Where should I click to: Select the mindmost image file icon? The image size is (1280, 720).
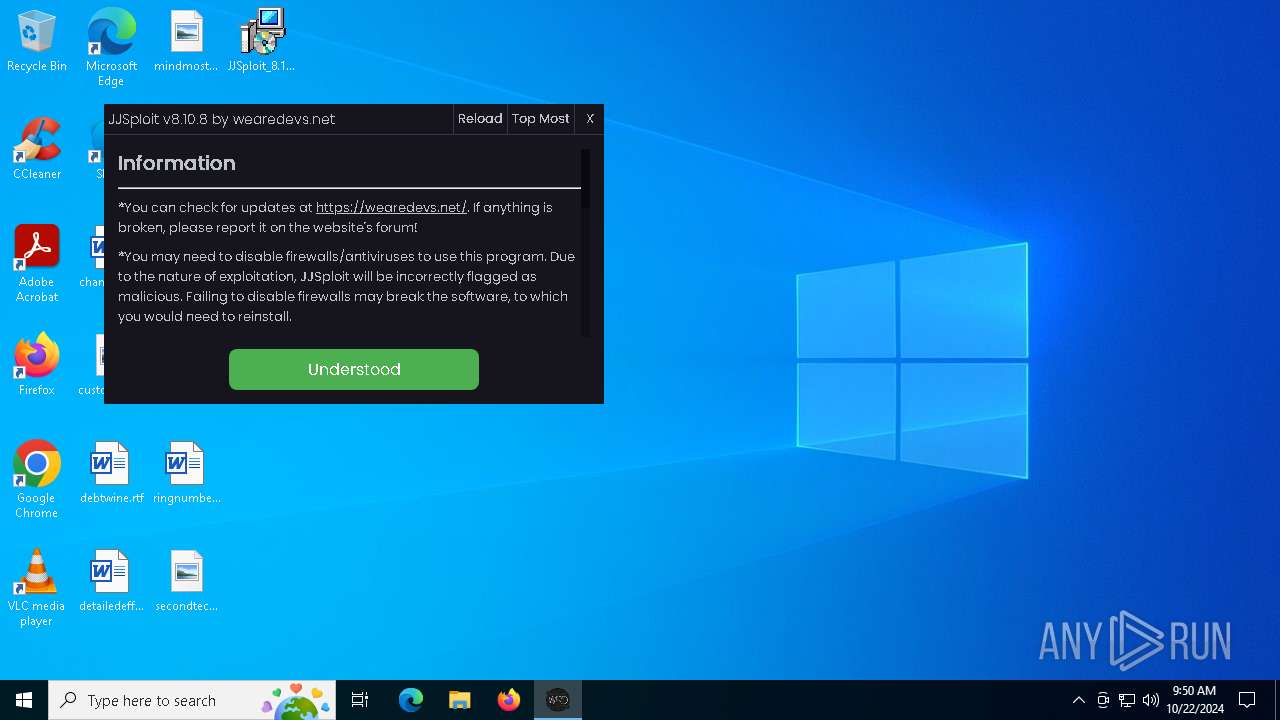click(186, 42)
